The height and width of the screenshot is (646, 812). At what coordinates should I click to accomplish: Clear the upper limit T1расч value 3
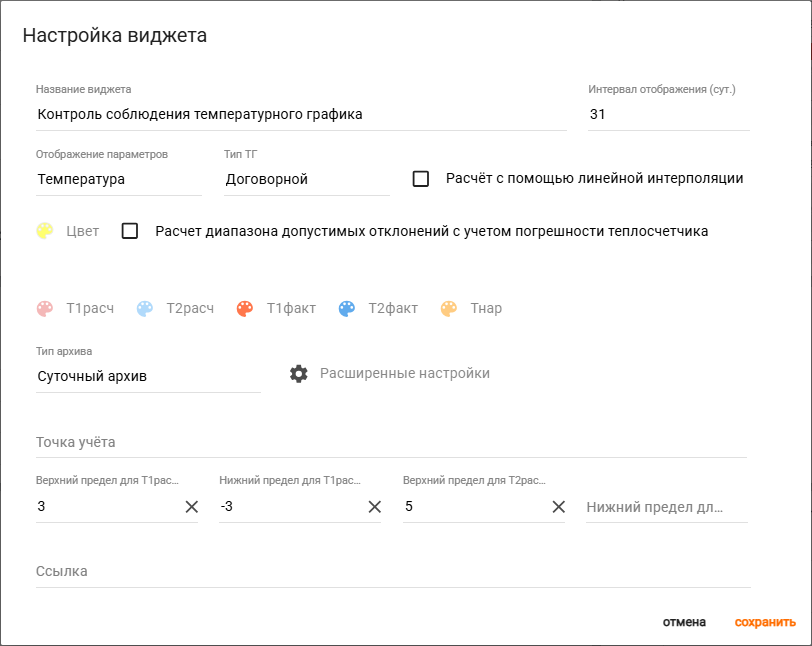(x=191, y=507)
